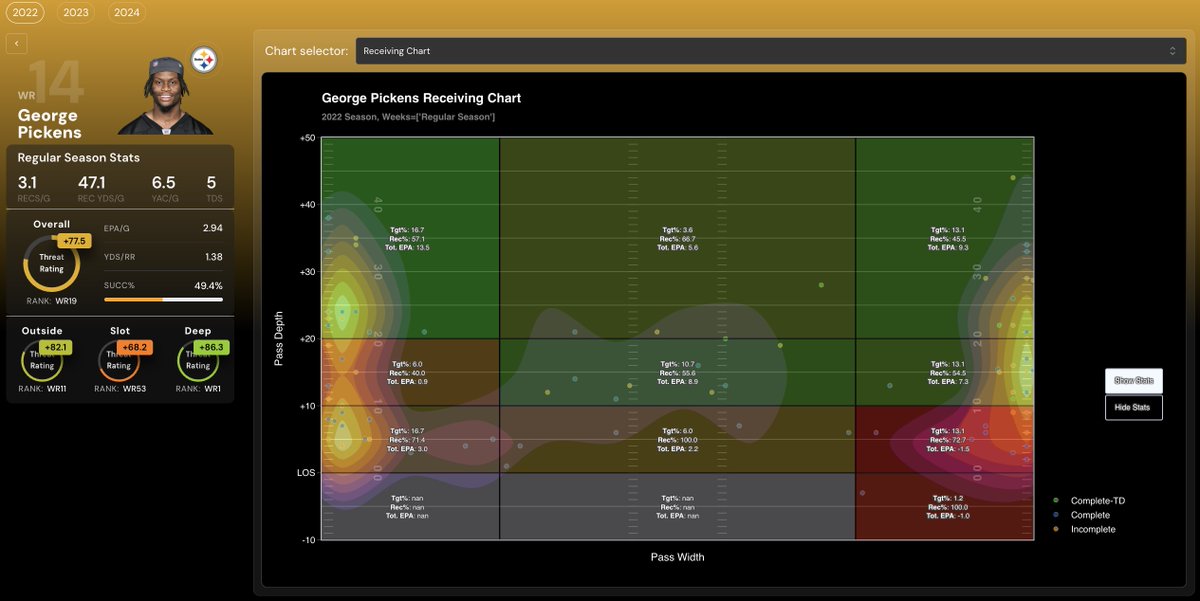Click the George Pickens Receiving Chart title
The height and width of the screenshot is (601, 1200).
(421, 98)
